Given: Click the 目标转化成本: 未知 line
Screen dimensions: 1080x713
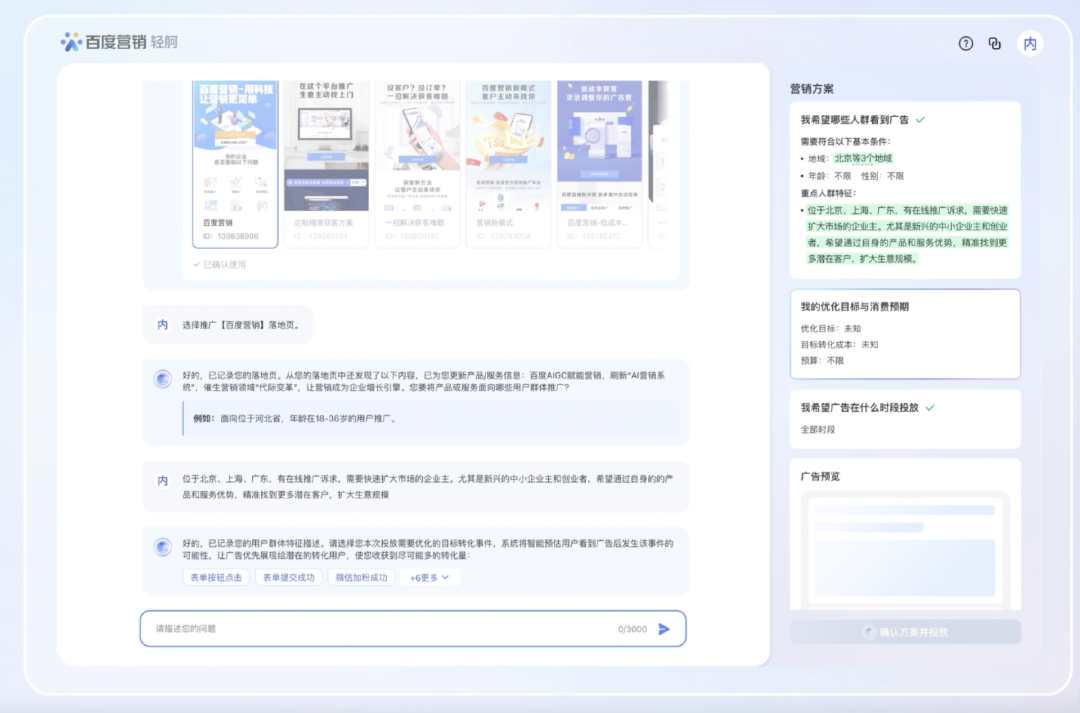Looking at the screenshot, I should 839,344.
